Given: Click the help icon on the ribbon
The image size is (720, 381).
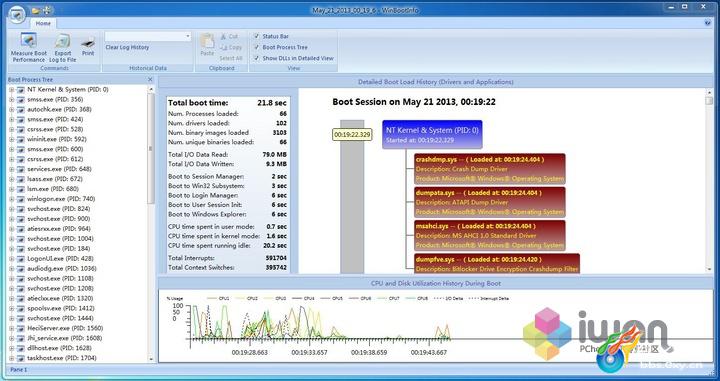Looking at the screenshot, I should [707, 22].
